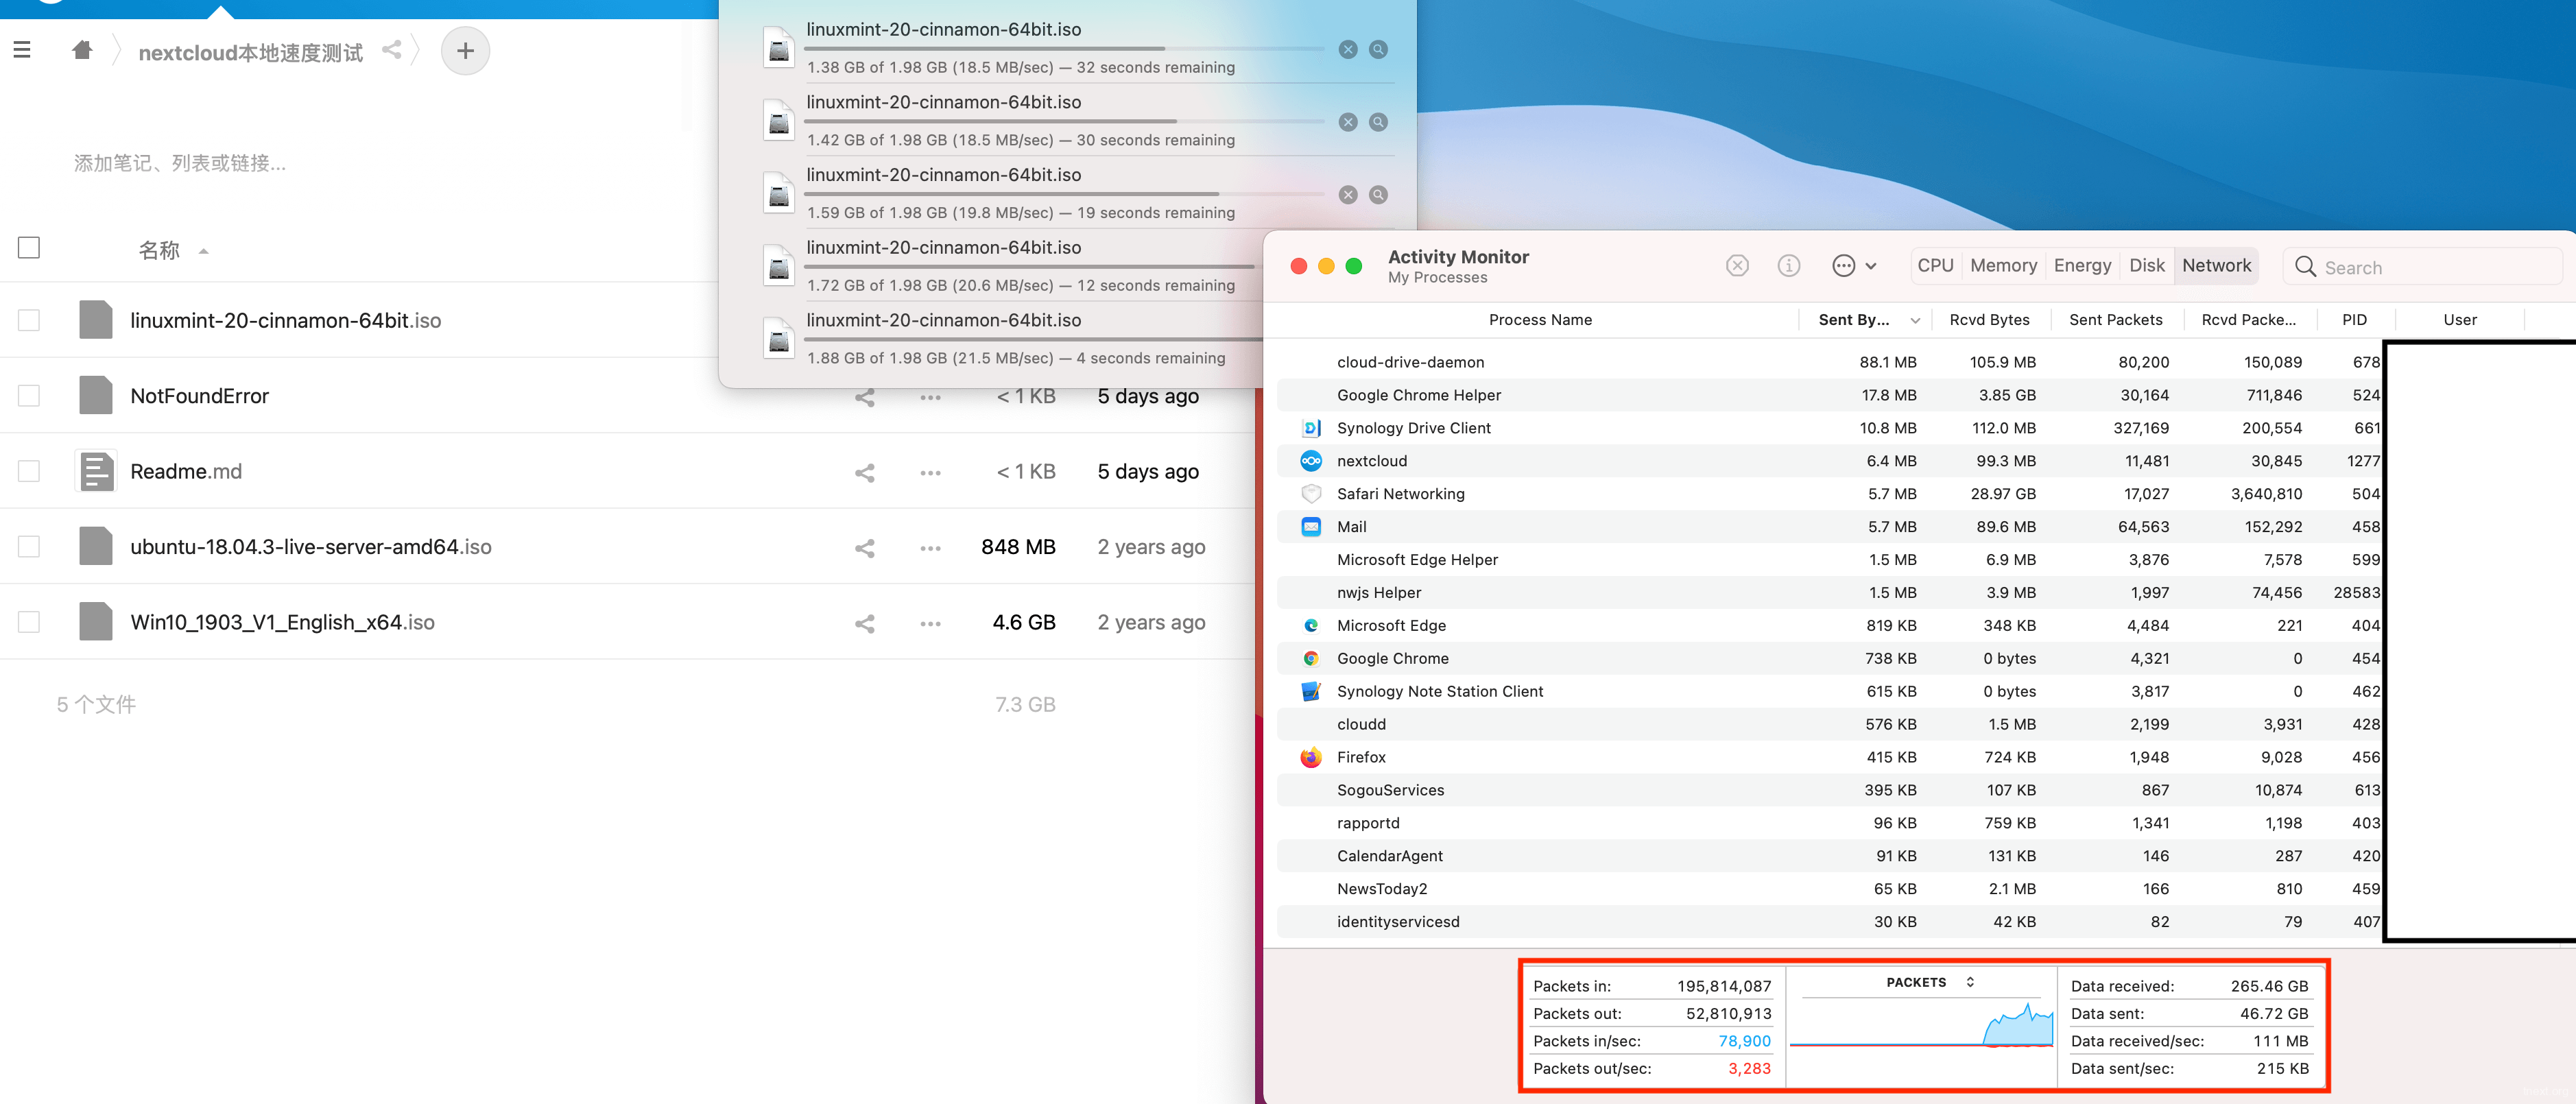Click the 1.59 GB download progress bar

(1064, 193)
